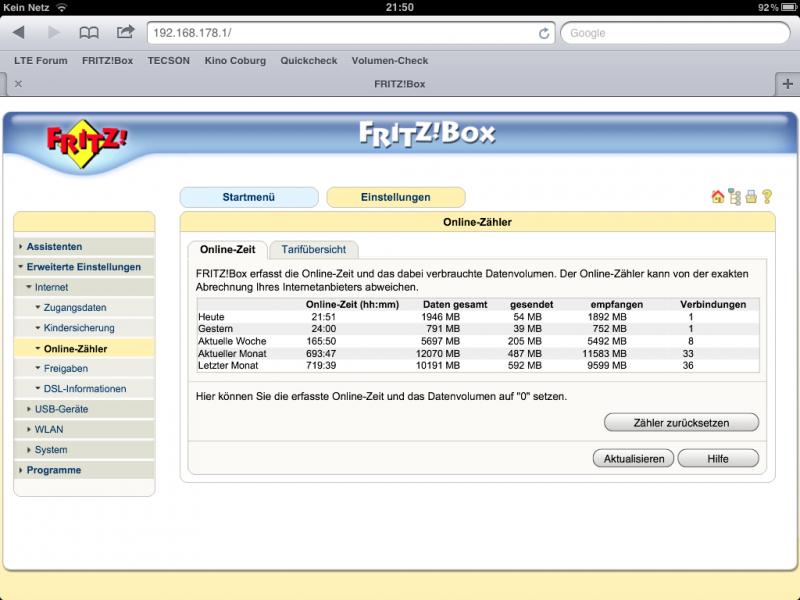The height and width of the screenshot is (600, 800).
Task: Click the sitemap overview icon
Action: [735, 196]
